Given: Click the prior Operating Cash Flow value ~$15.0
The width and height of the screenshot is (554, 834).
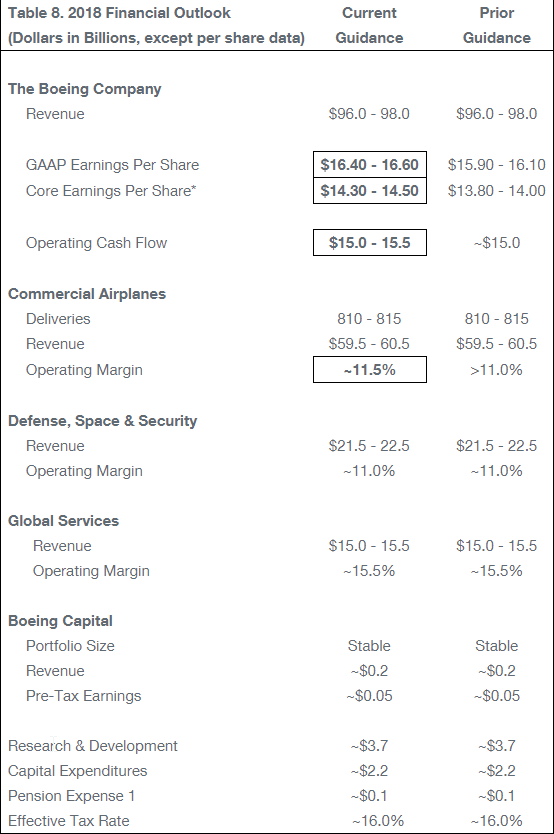Looking at the screenshot, I should (x=497, y=243).
